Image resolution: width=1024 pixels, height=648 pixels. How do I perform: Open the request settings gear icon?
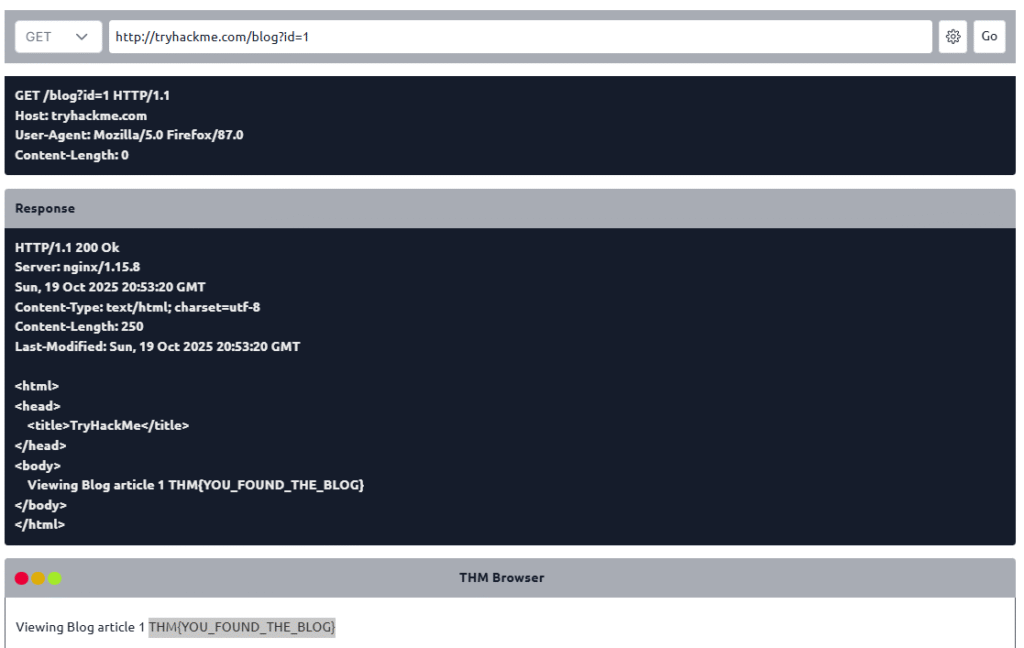coord(953,36)
